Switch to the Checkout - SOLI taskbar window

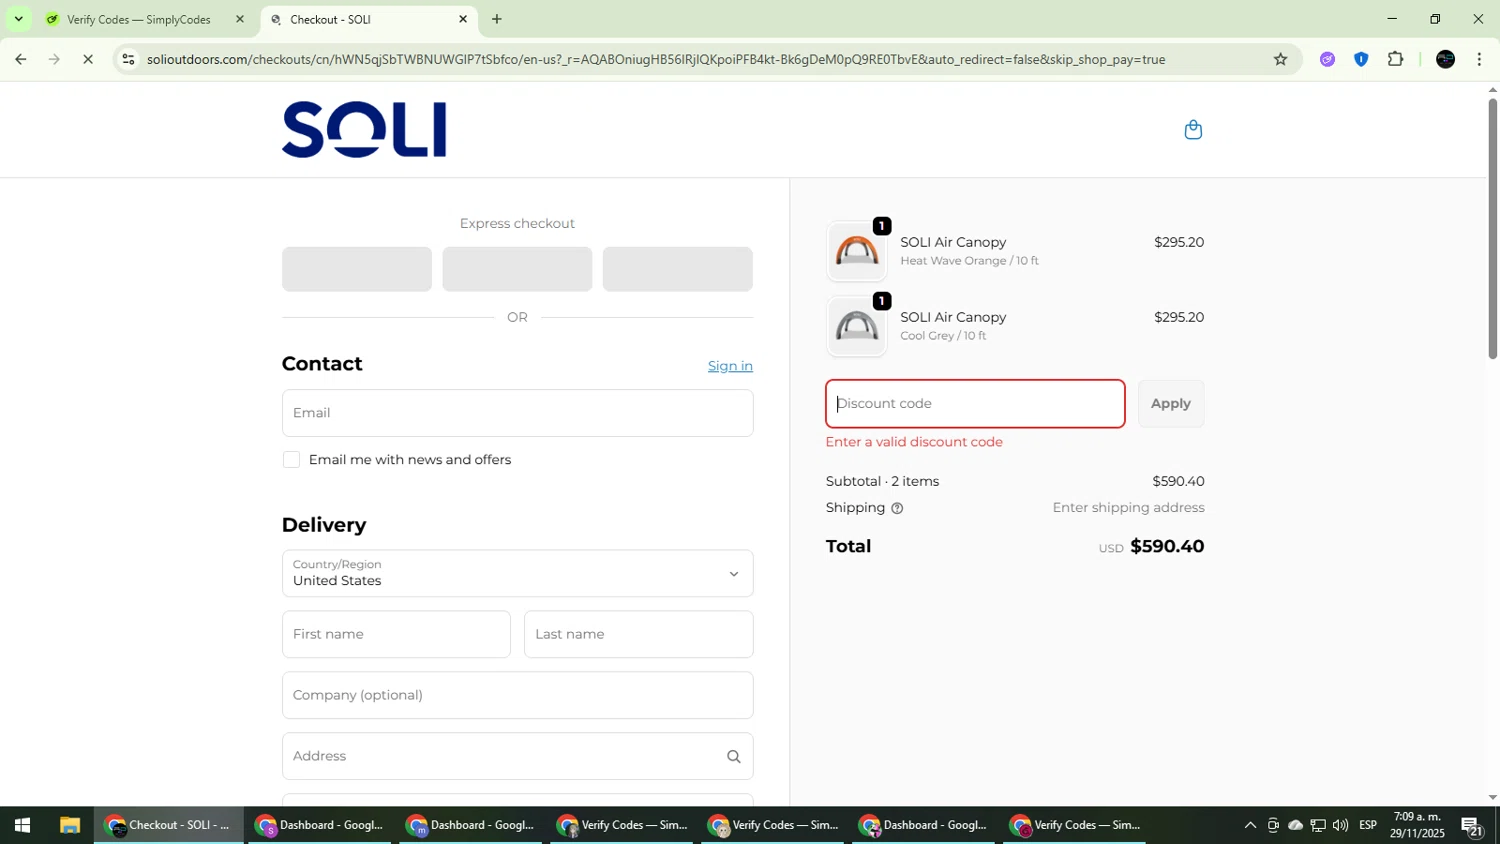169,825
